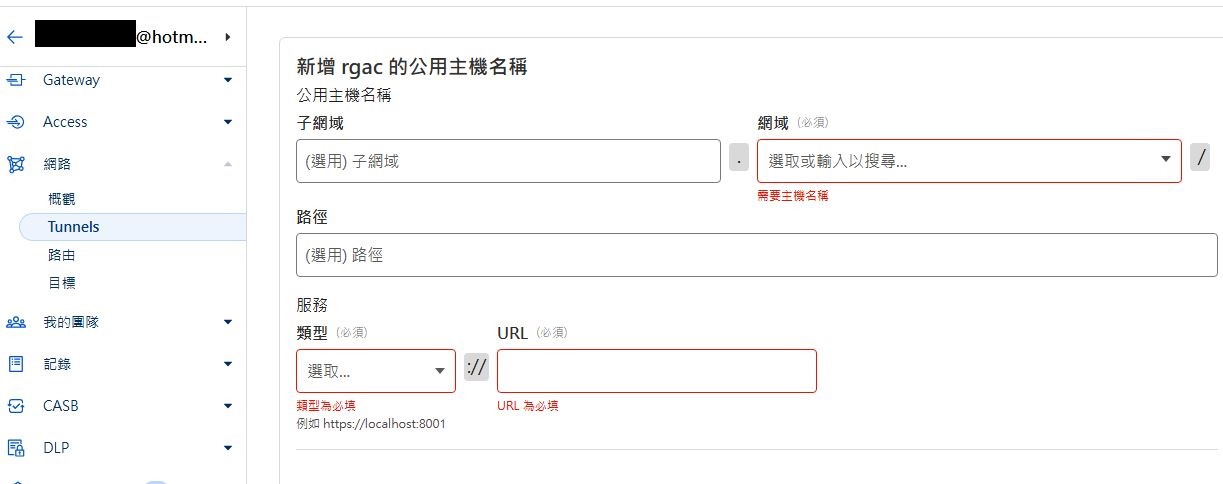Collapse the 網路 section chevron
Image resolution: width=1223 pixels, height=484 pixels.
click(x=228, y=164)
